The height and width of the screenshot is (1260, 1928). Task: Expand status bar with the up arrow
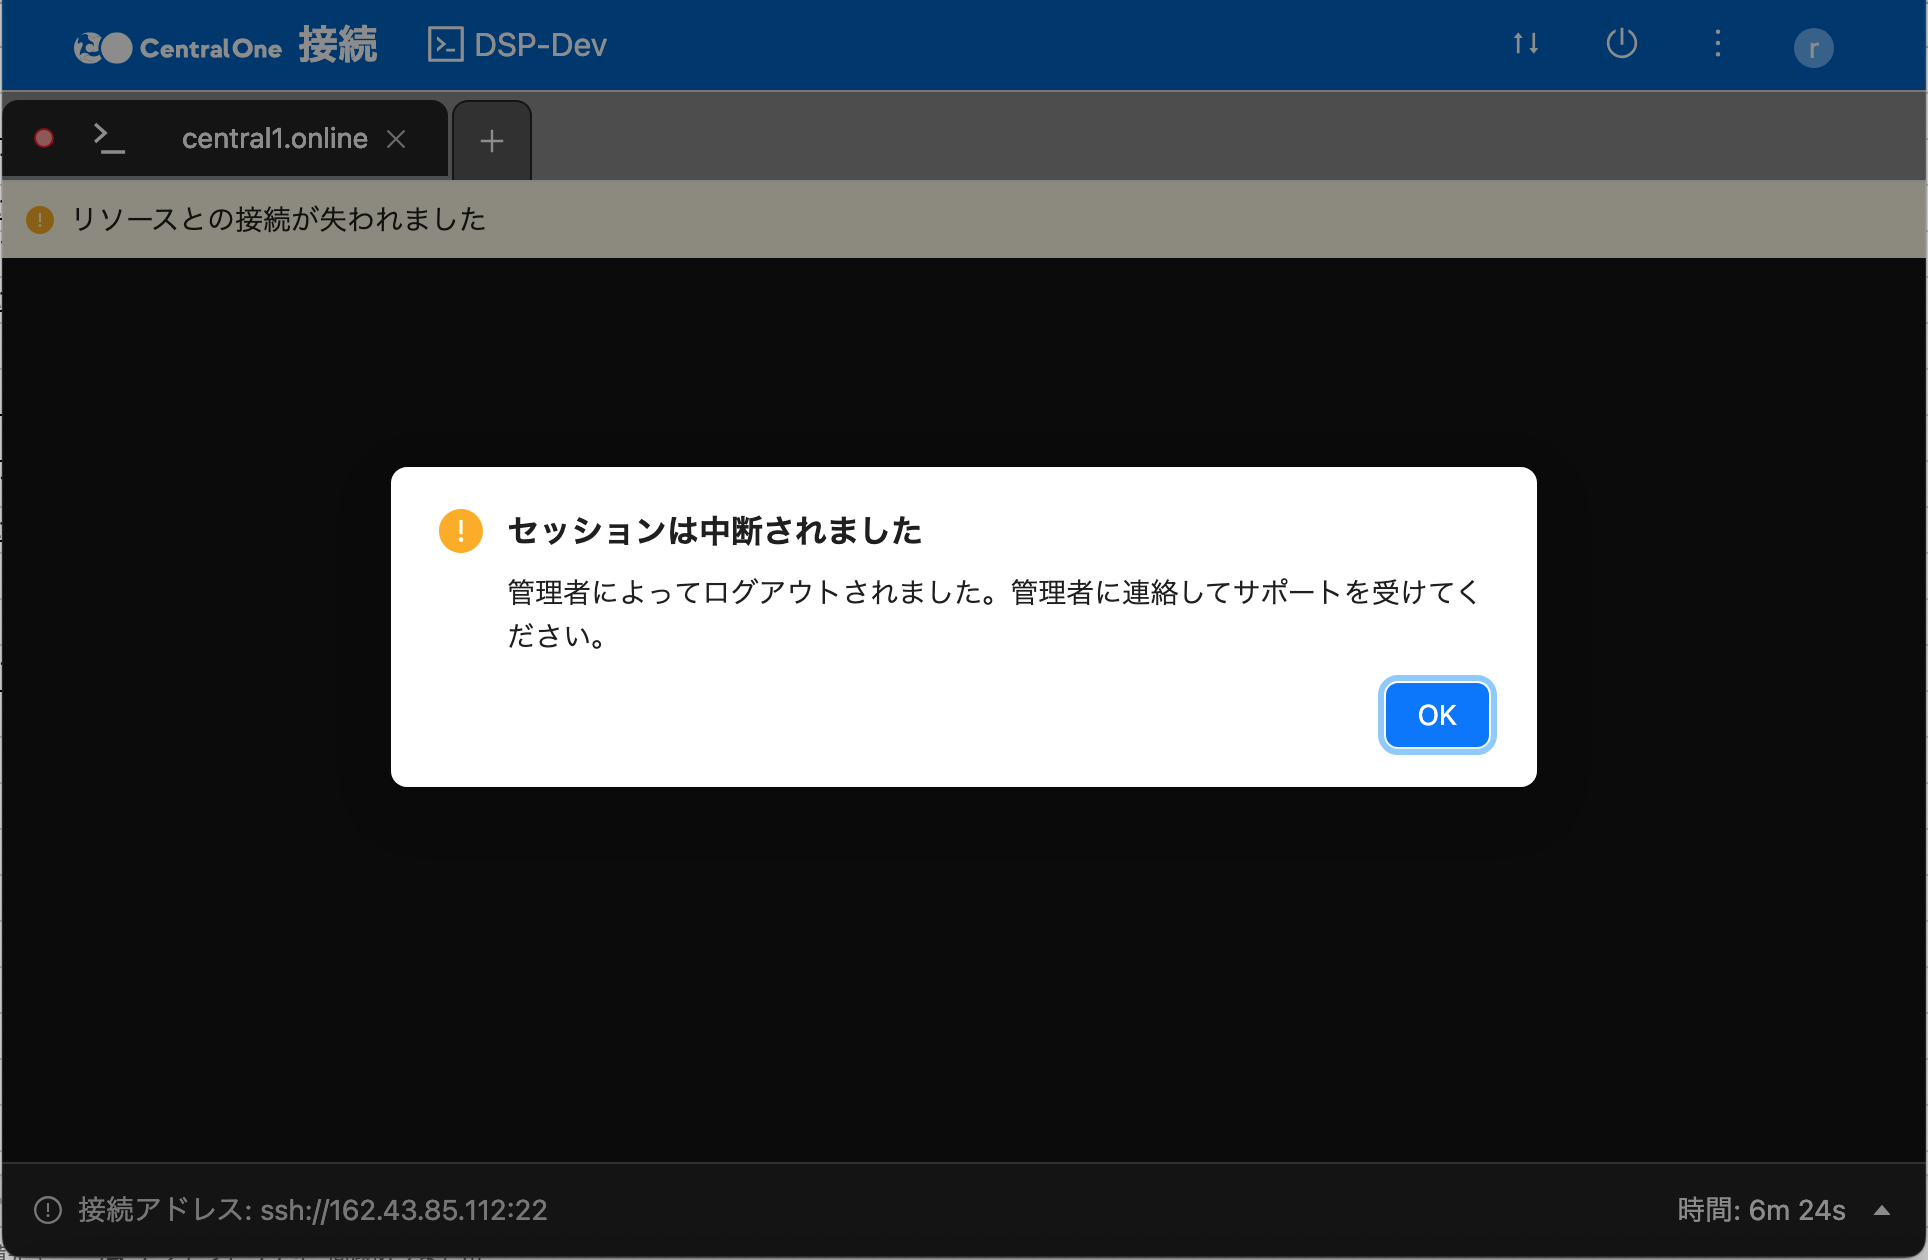(1881, 1210)
